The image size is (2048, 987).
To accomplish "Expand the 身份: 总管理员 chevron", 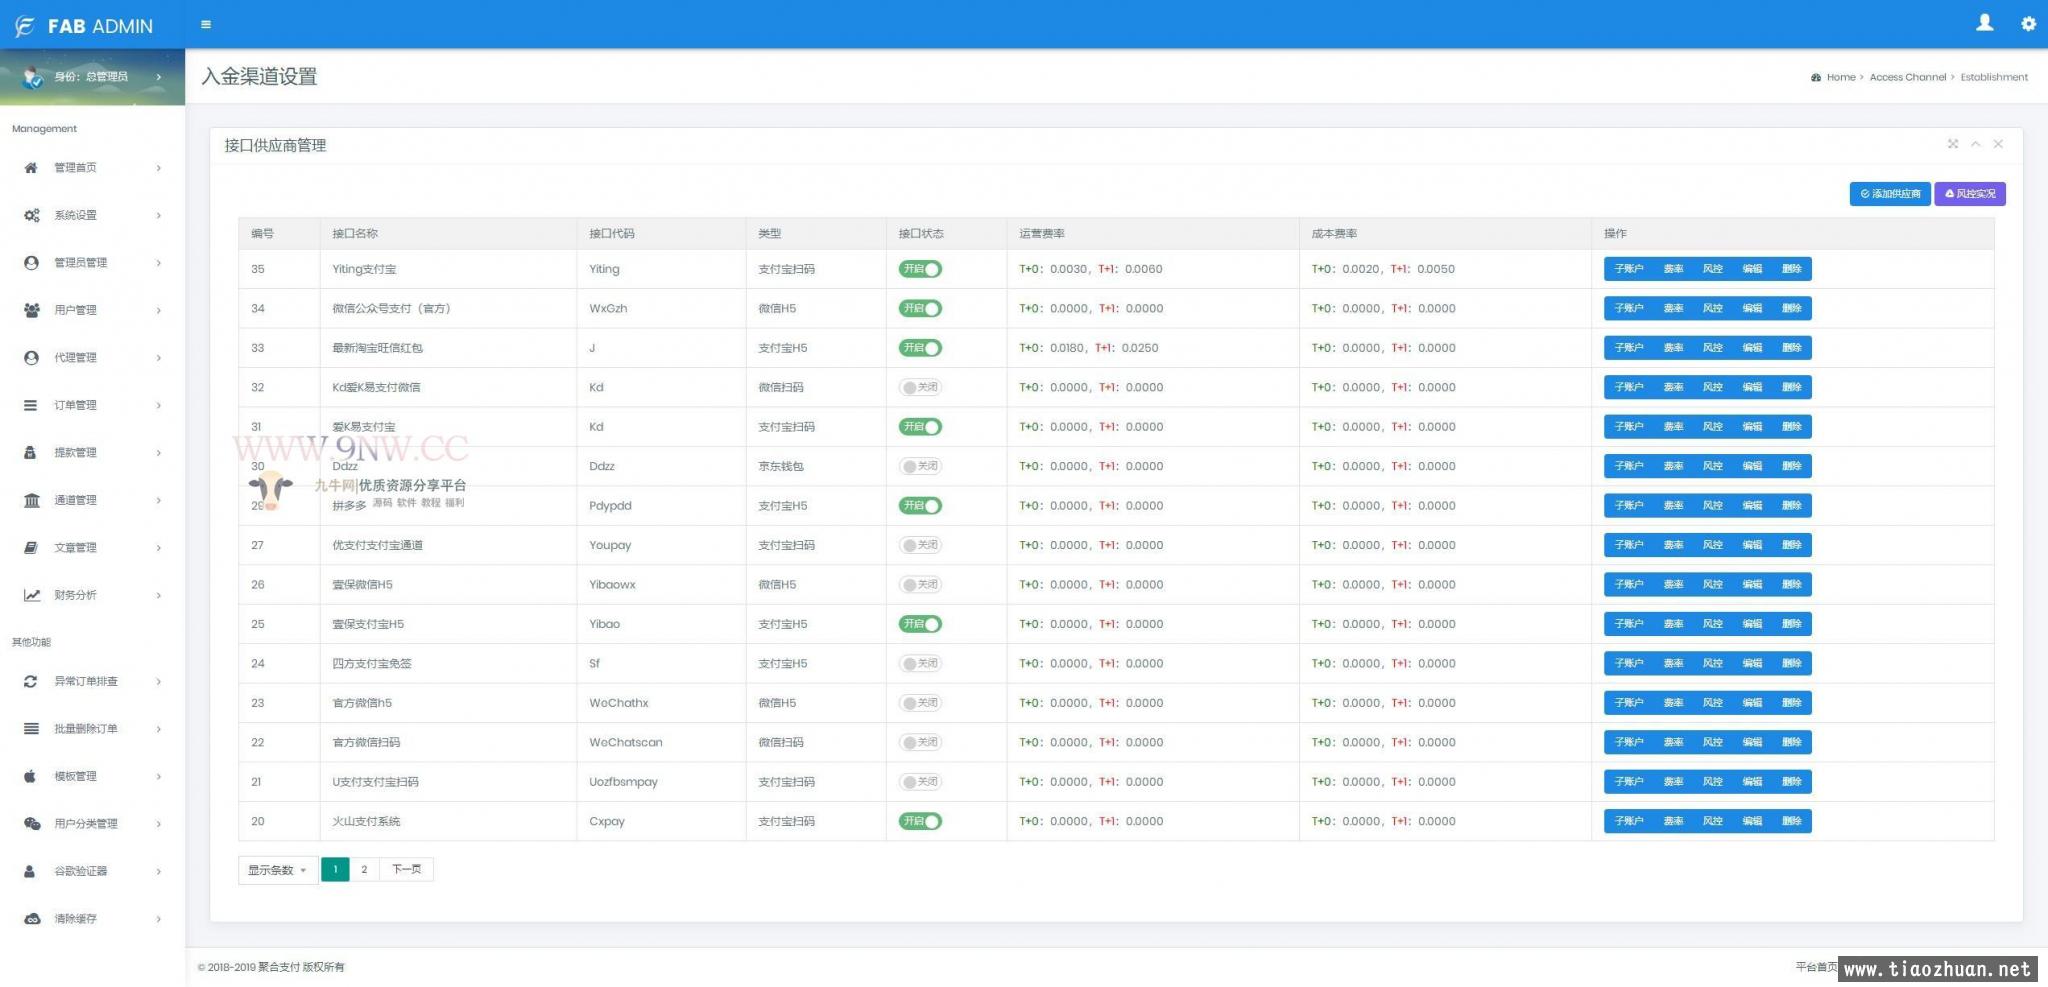I will pos(159,77).
